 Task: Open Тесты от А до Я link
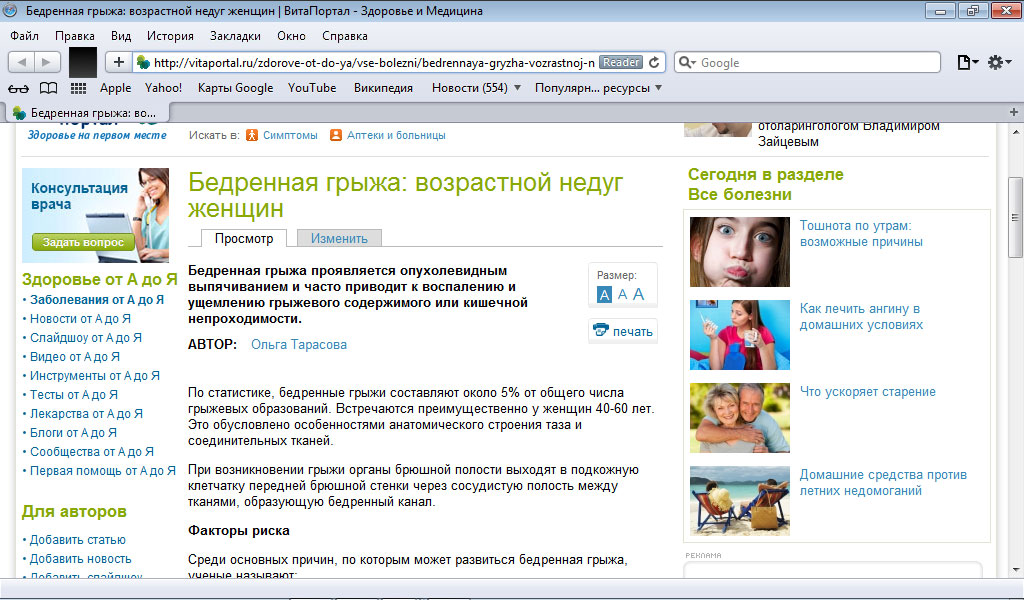point(74,394)
